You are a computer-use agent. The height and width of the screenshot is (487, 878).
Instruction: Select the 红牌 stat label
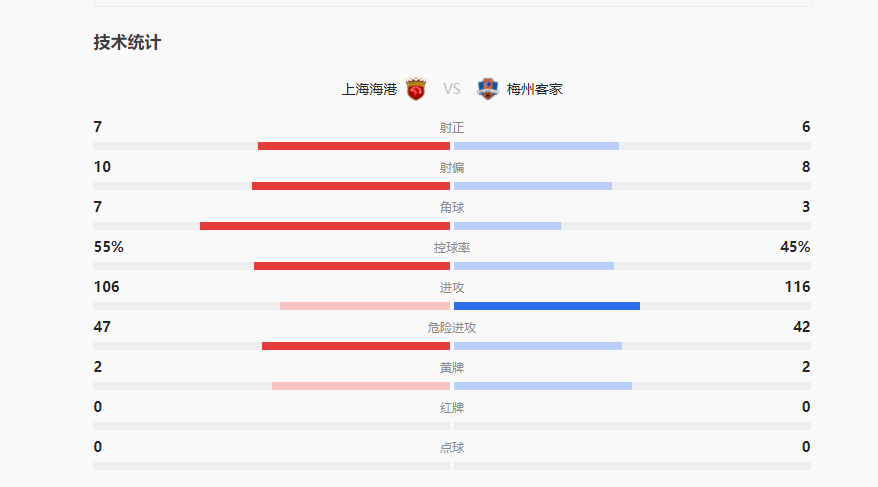click(x=452, y=408)
